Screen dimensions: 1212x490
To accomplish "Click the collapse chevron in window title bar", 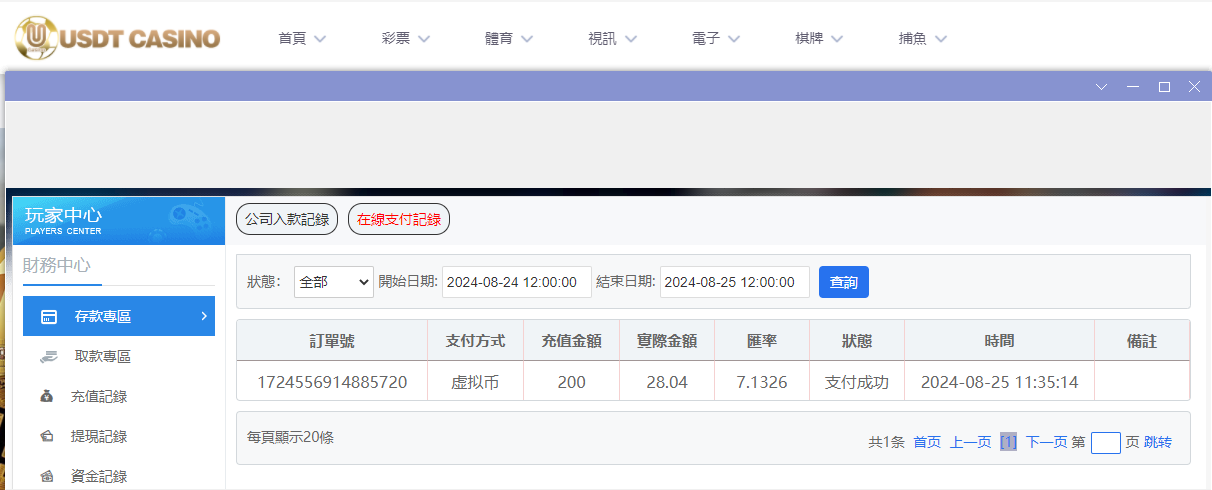I will click(1102, 87).
